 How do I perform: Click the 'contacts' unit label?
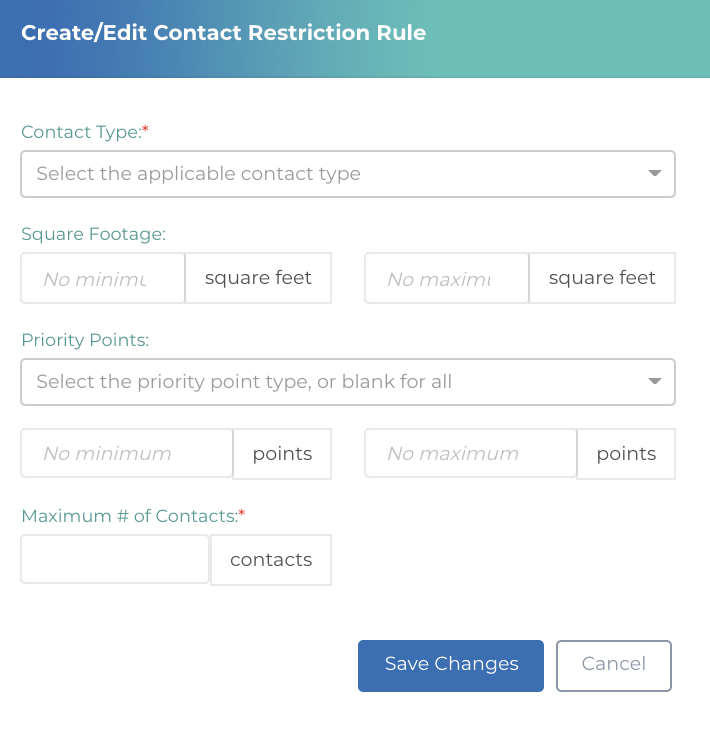[x=271, y=560]
